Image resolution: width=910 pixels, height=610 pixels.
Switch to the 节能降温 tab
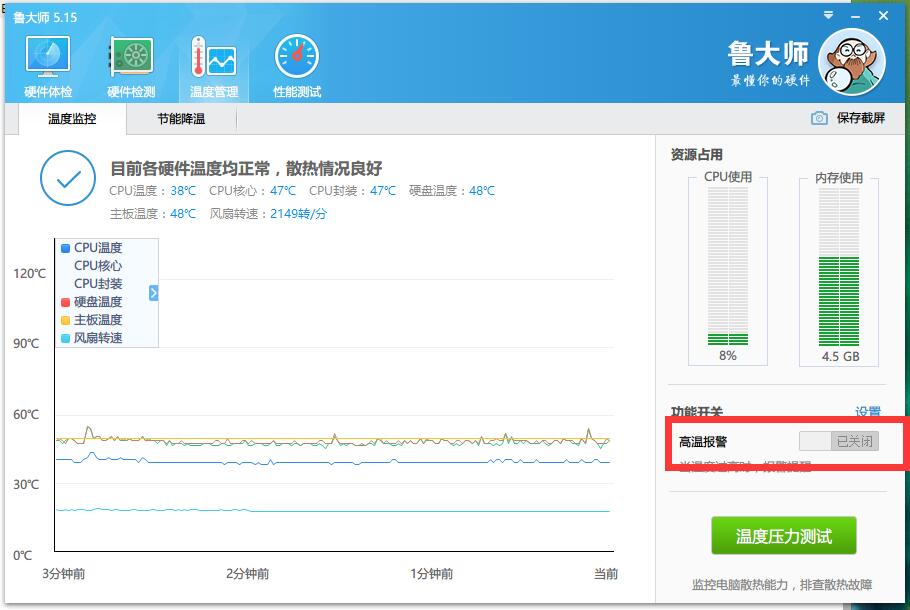click(x=181, y=119)
